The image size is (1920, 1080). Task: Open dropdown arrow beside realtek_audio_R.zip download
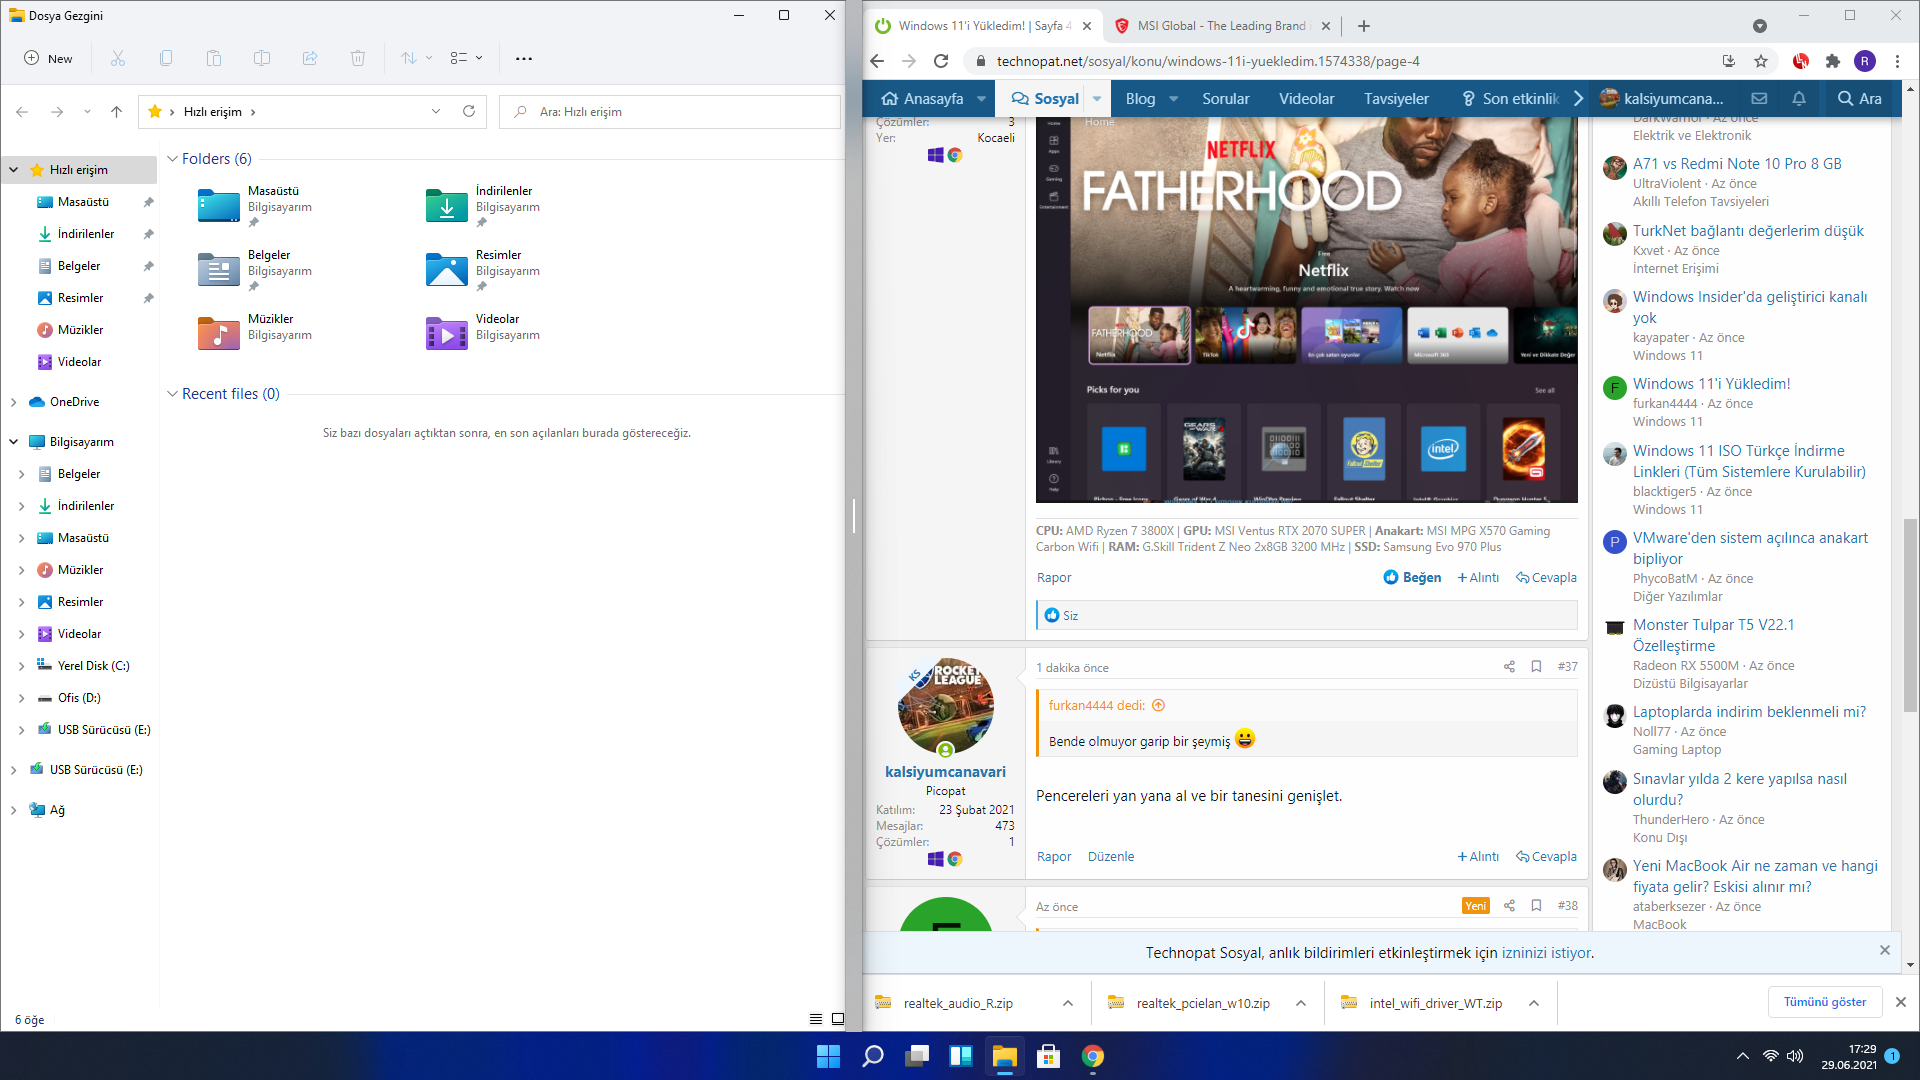pyautogui.click(x=1068, y=1003)
